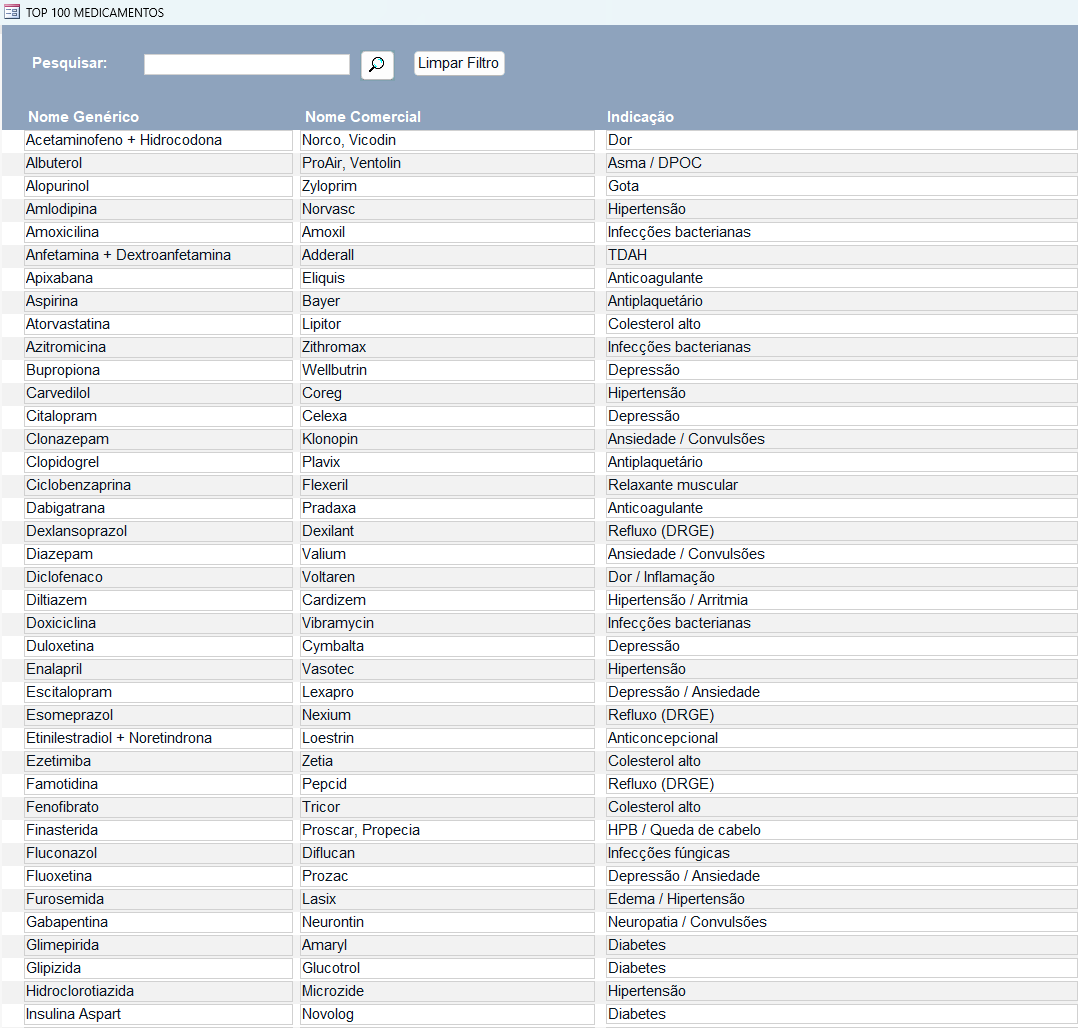Select the Amoxicilina generic name field

(158, 232)
